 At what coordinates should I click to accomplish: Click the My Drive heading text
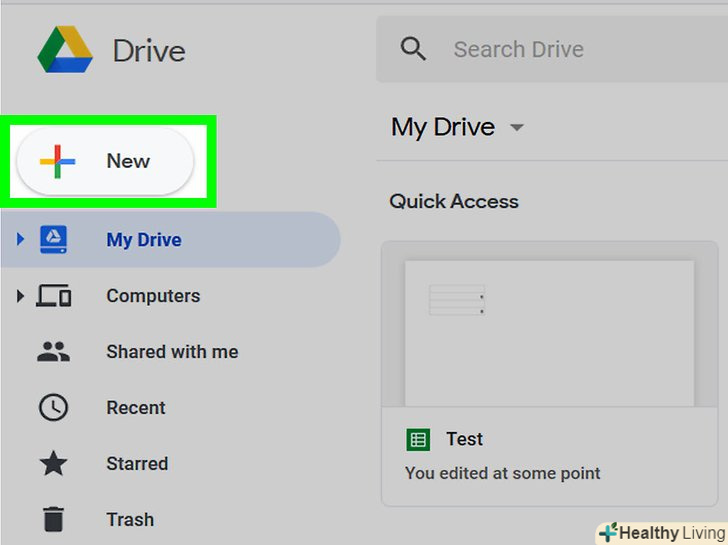[443, 127]
